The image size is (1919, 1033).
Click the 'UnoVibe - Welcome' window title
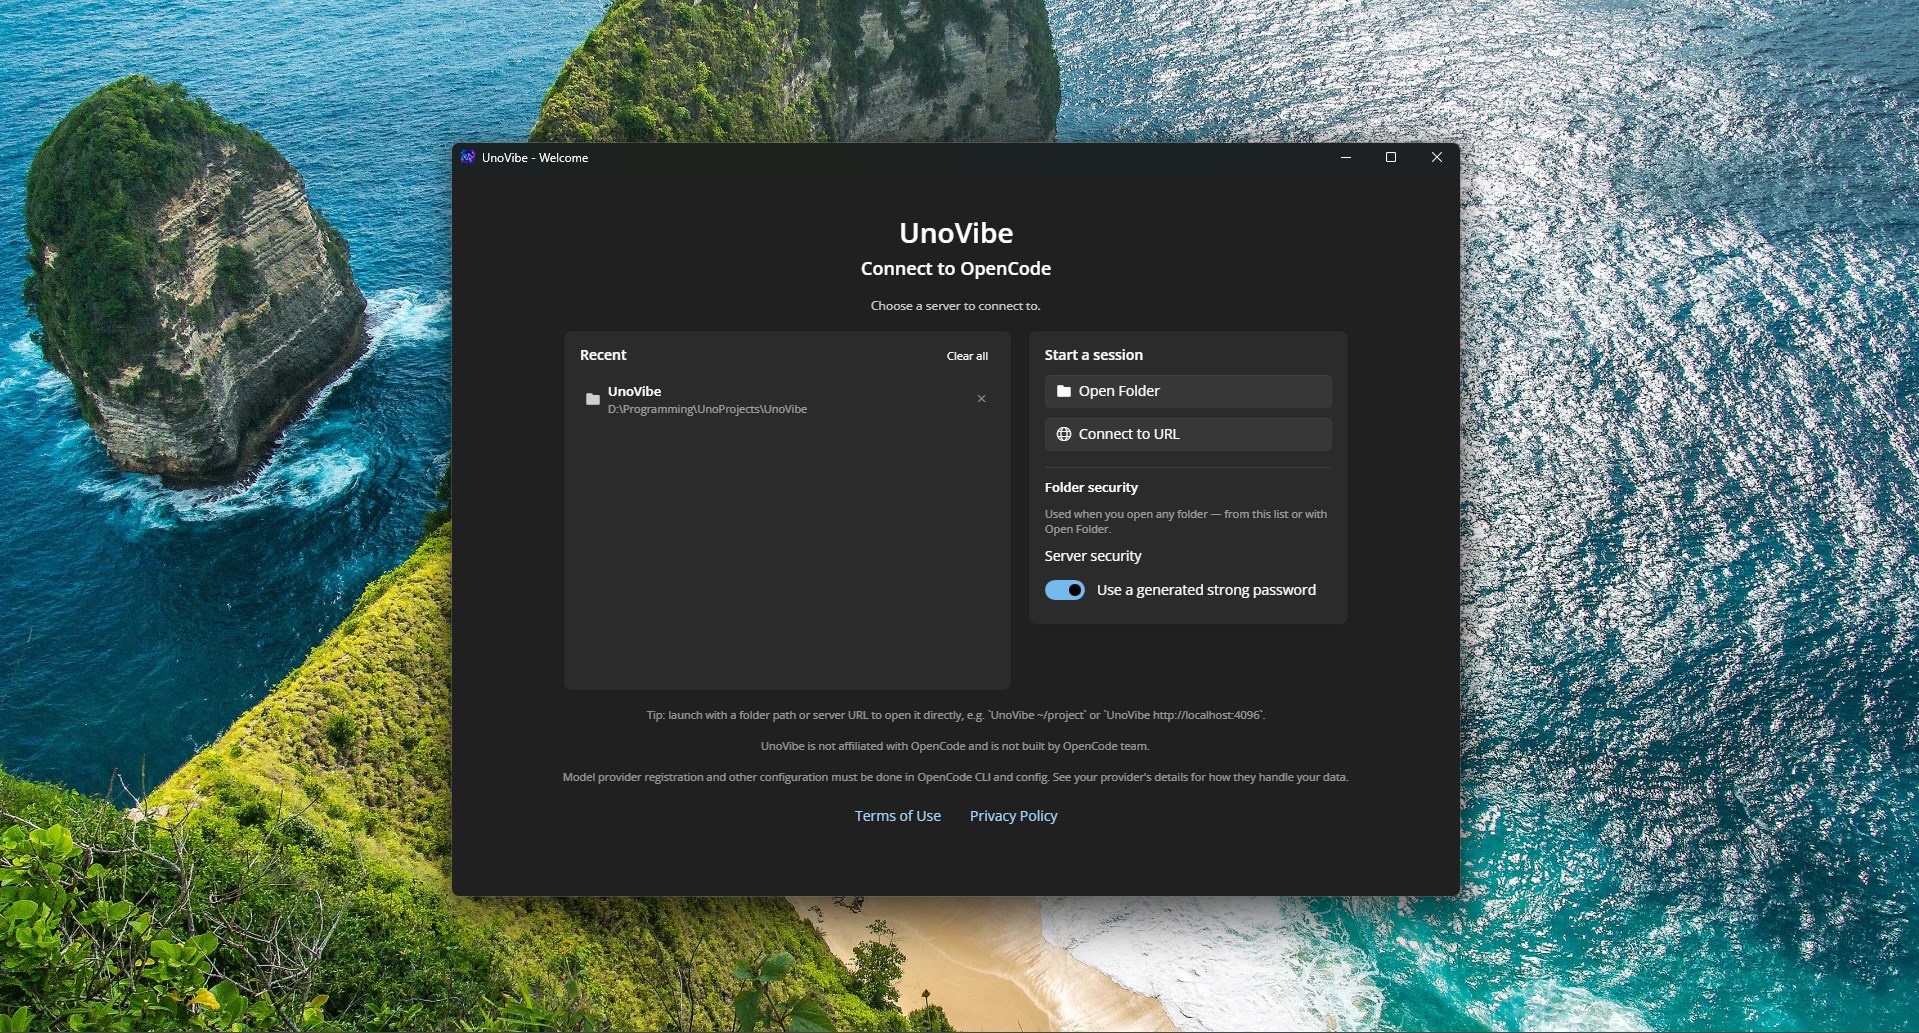coord(535,158)
